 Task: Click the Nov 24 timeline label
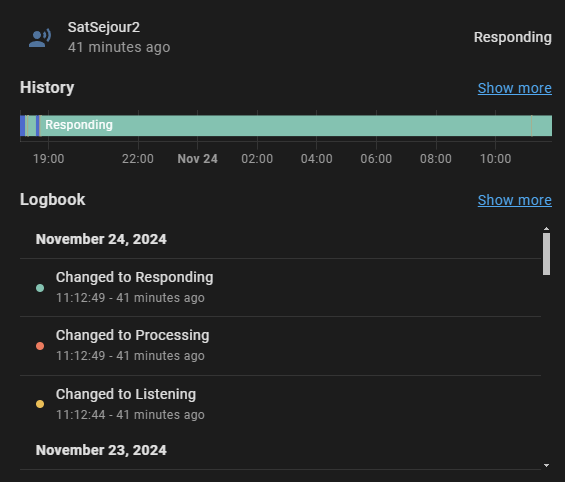coord(197,159)
